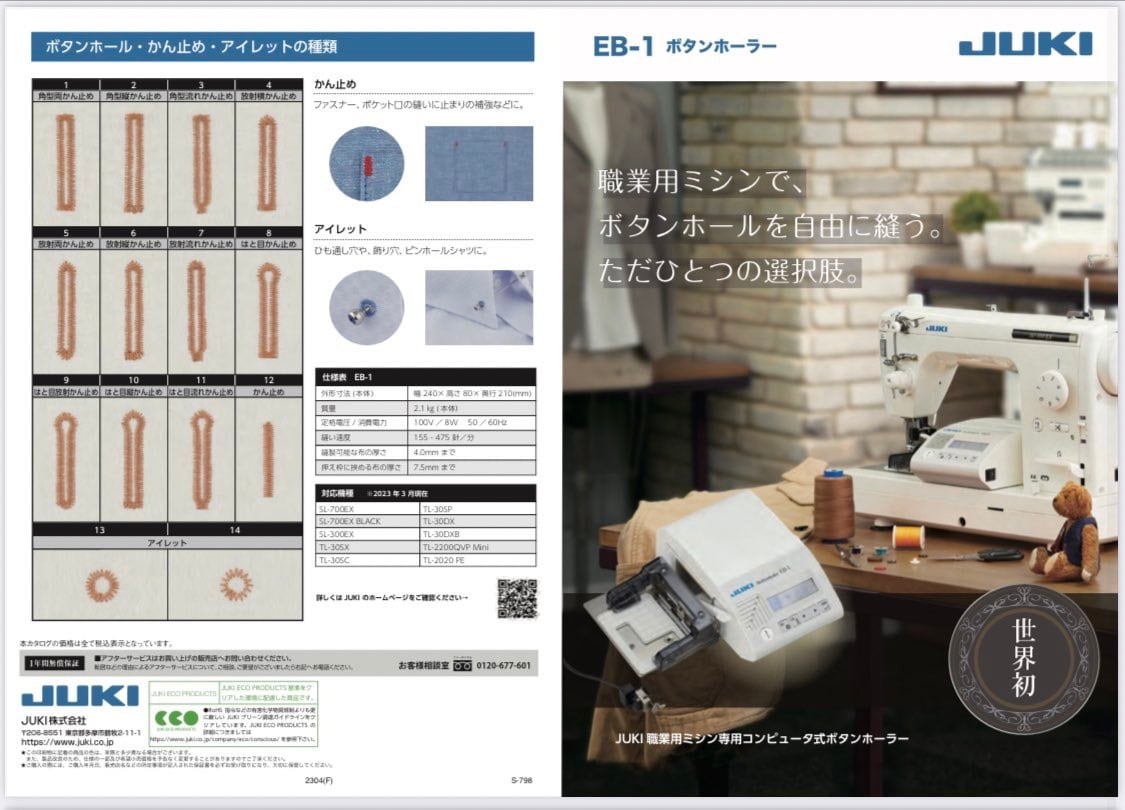Click the 4.0mm まで value

pos(434,453)
